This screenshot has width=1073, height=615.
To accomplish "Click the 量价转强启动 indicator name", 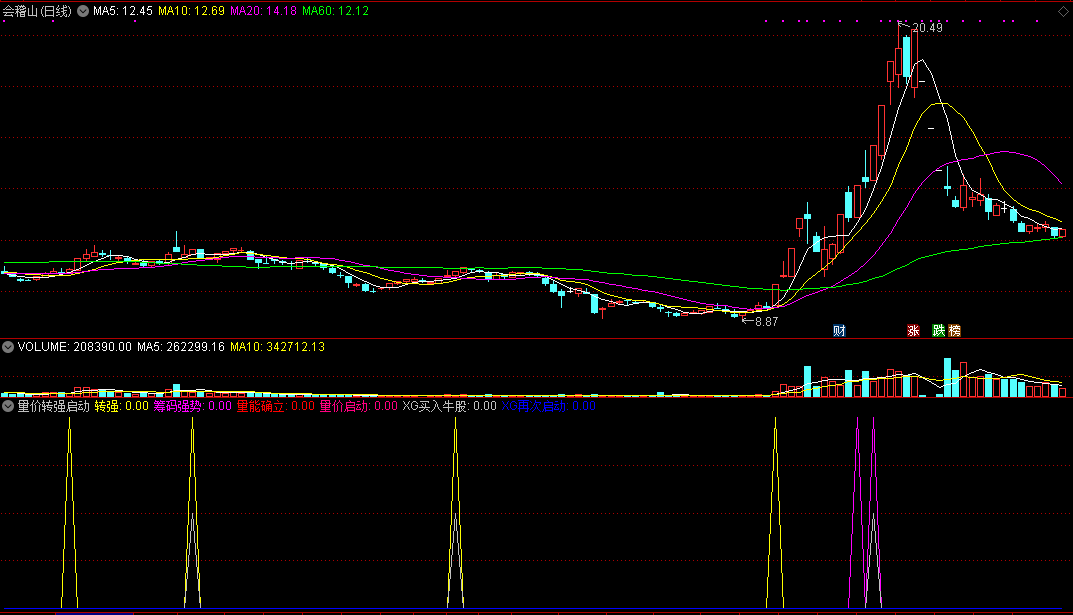I will [53, 406].
